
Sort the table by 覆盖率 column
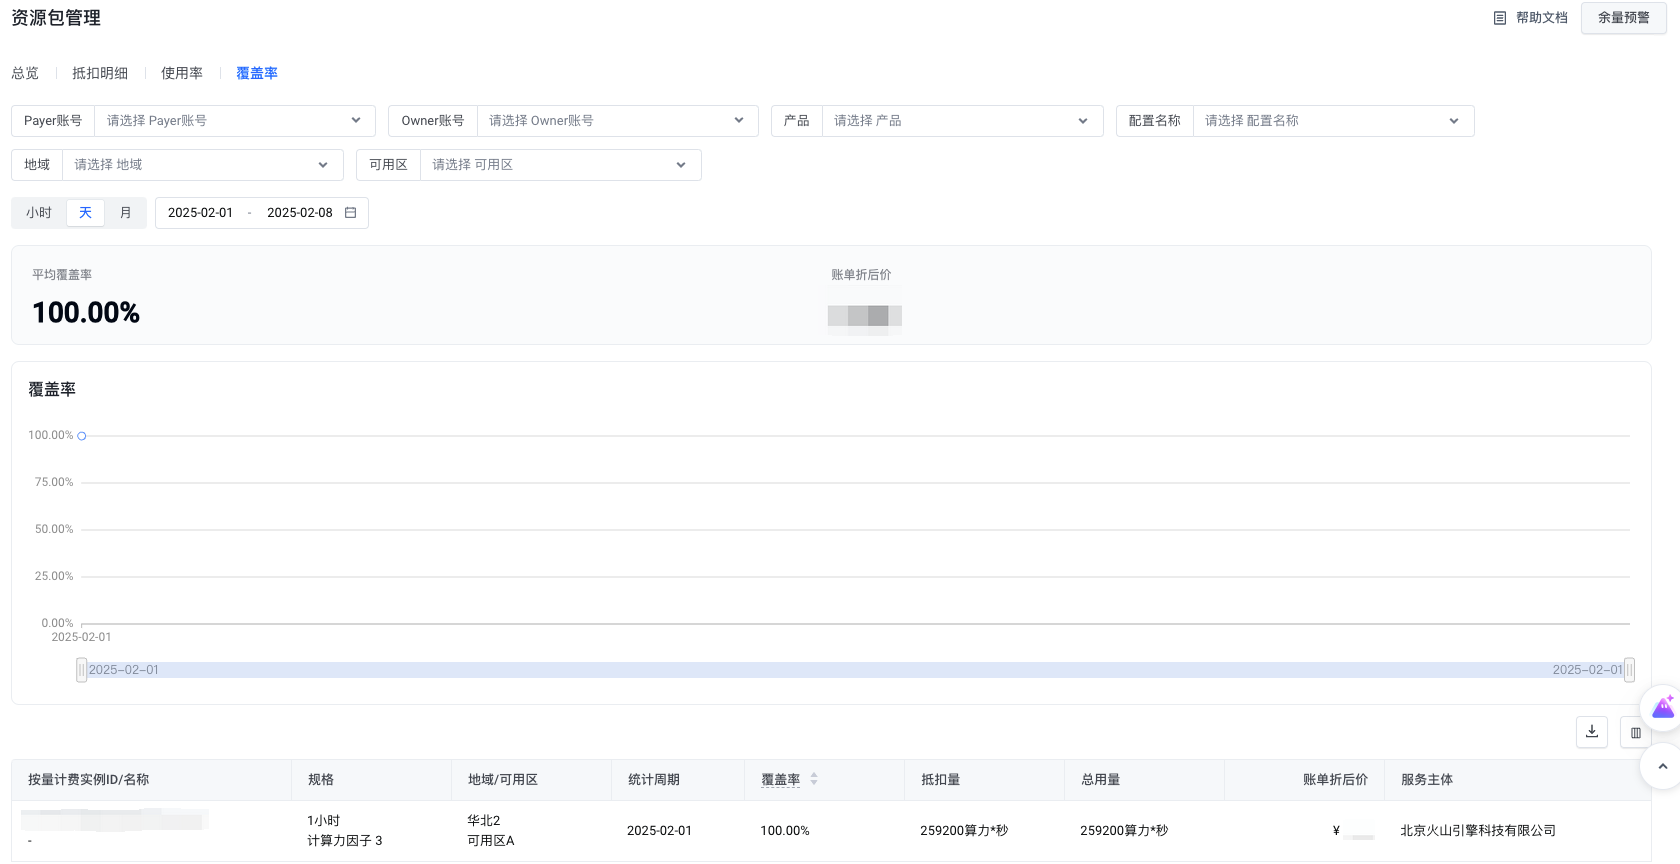pyautogui.click(x=814, y=779)
